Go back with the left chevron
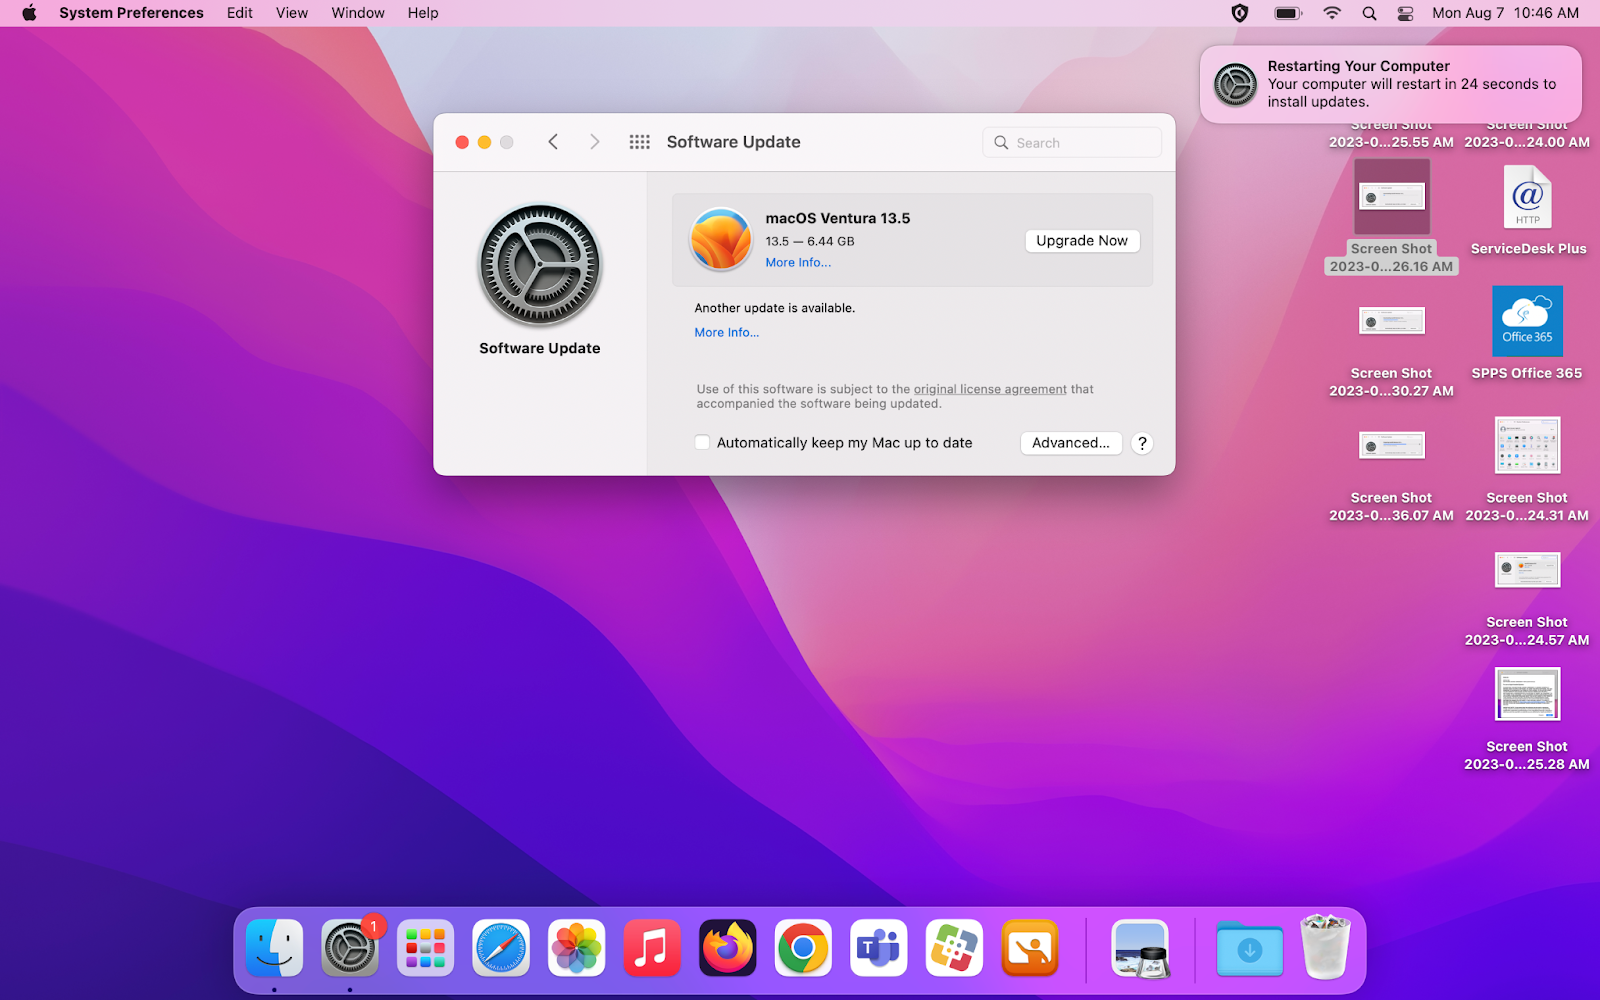This screenshot has width=1600, height=1000. (x=553, y=142)
